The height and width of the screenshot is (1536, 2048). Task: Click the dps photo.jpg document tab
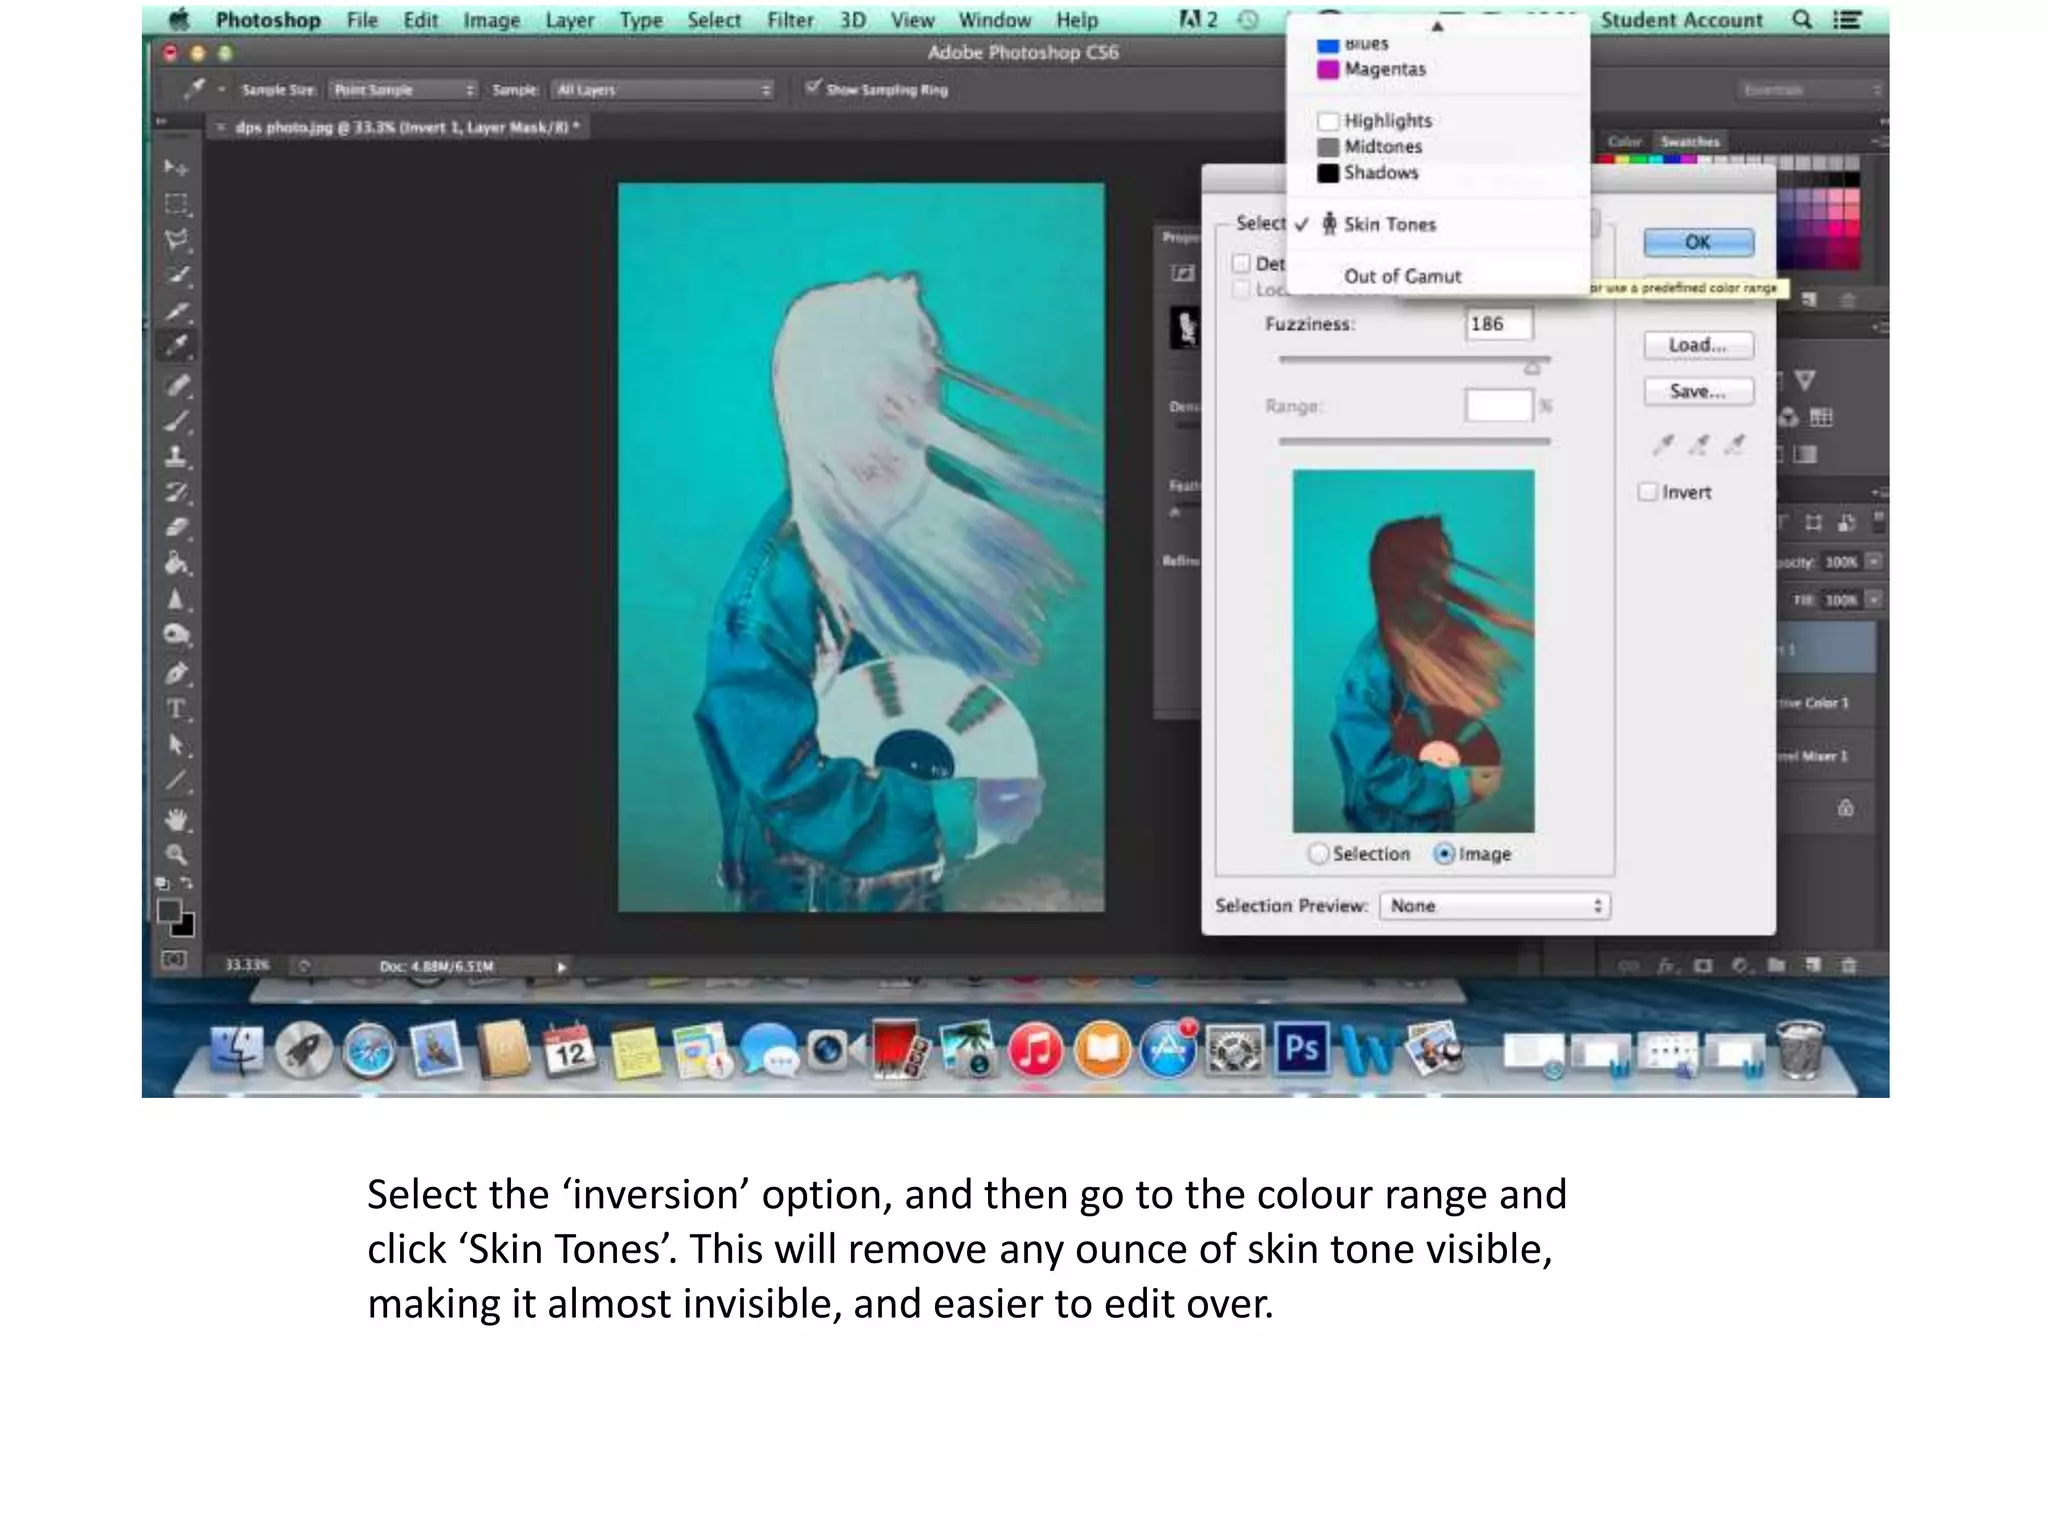pos(400,127)
